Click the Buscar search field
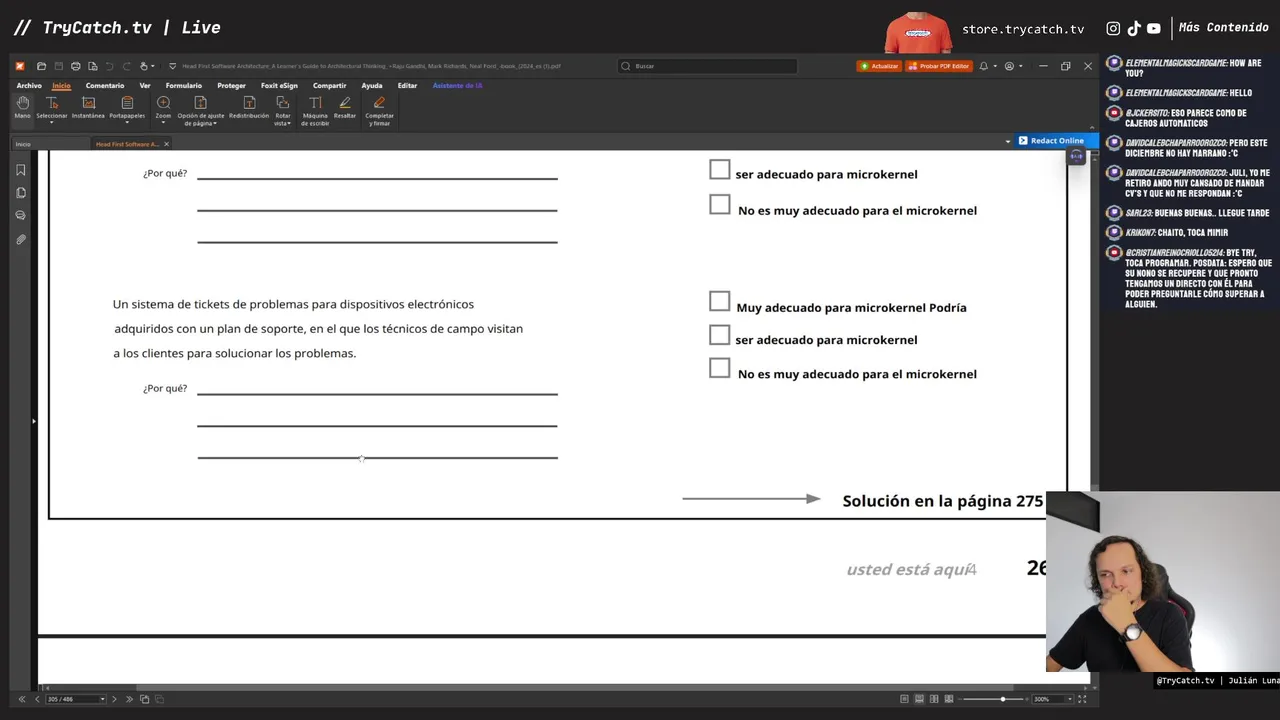 [x=707, y=66]
